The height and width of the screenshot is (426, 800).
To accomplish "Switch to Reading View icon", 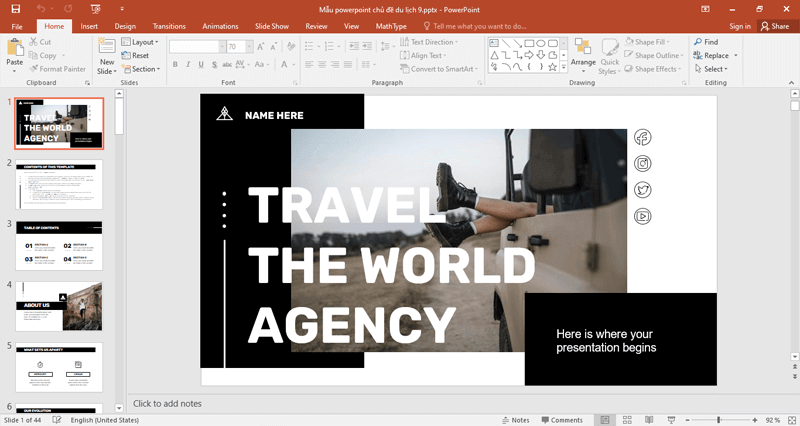I will 649,420.
